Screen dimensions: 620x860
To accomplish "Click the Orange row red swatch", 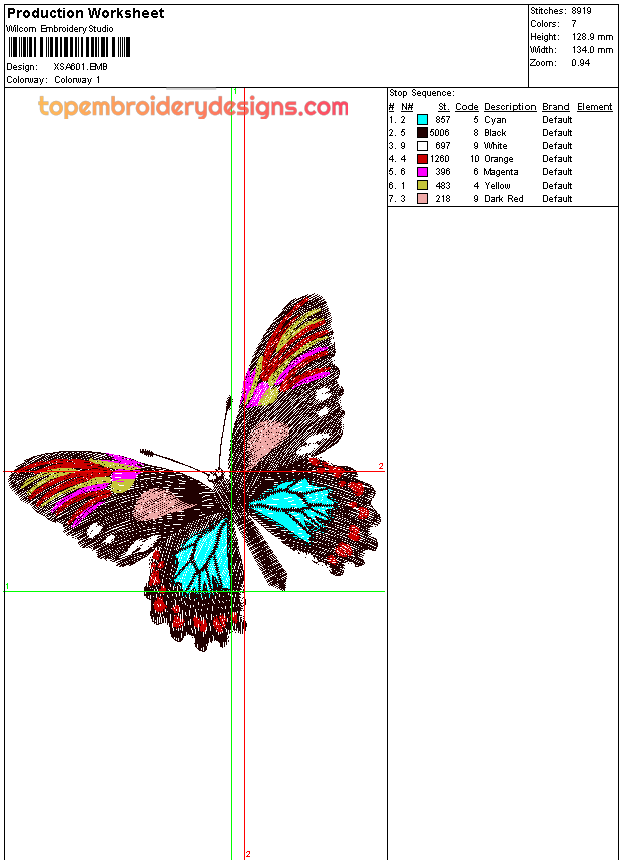I will [422, 159].
